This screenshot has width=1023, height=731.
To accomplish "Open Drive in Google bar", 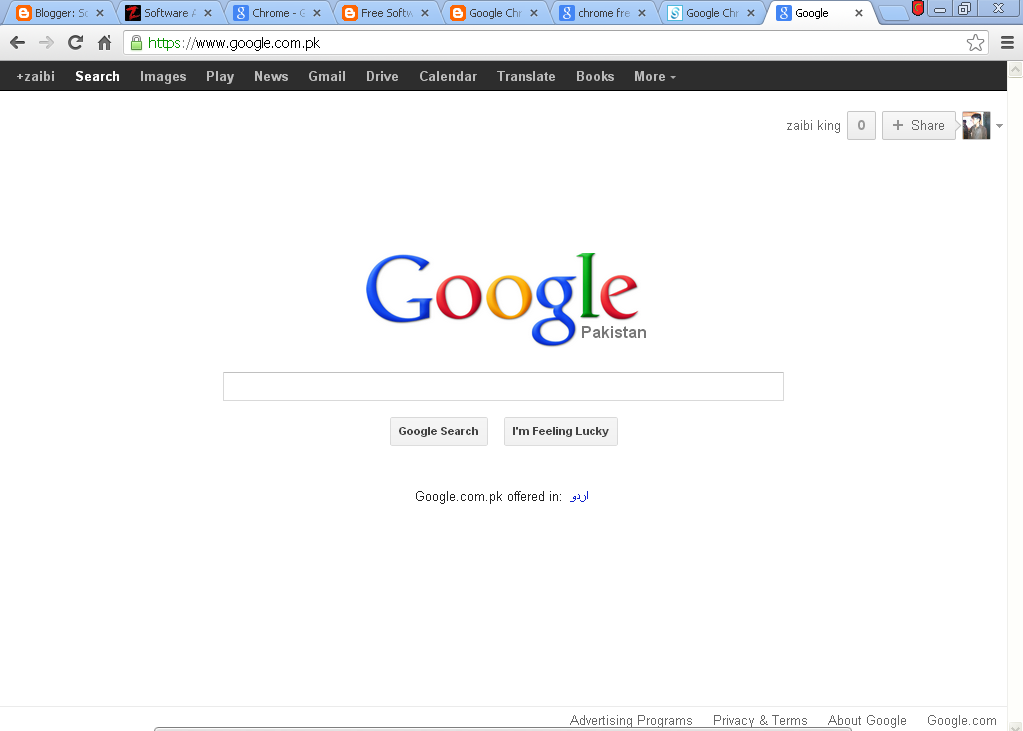I will 382,76.
